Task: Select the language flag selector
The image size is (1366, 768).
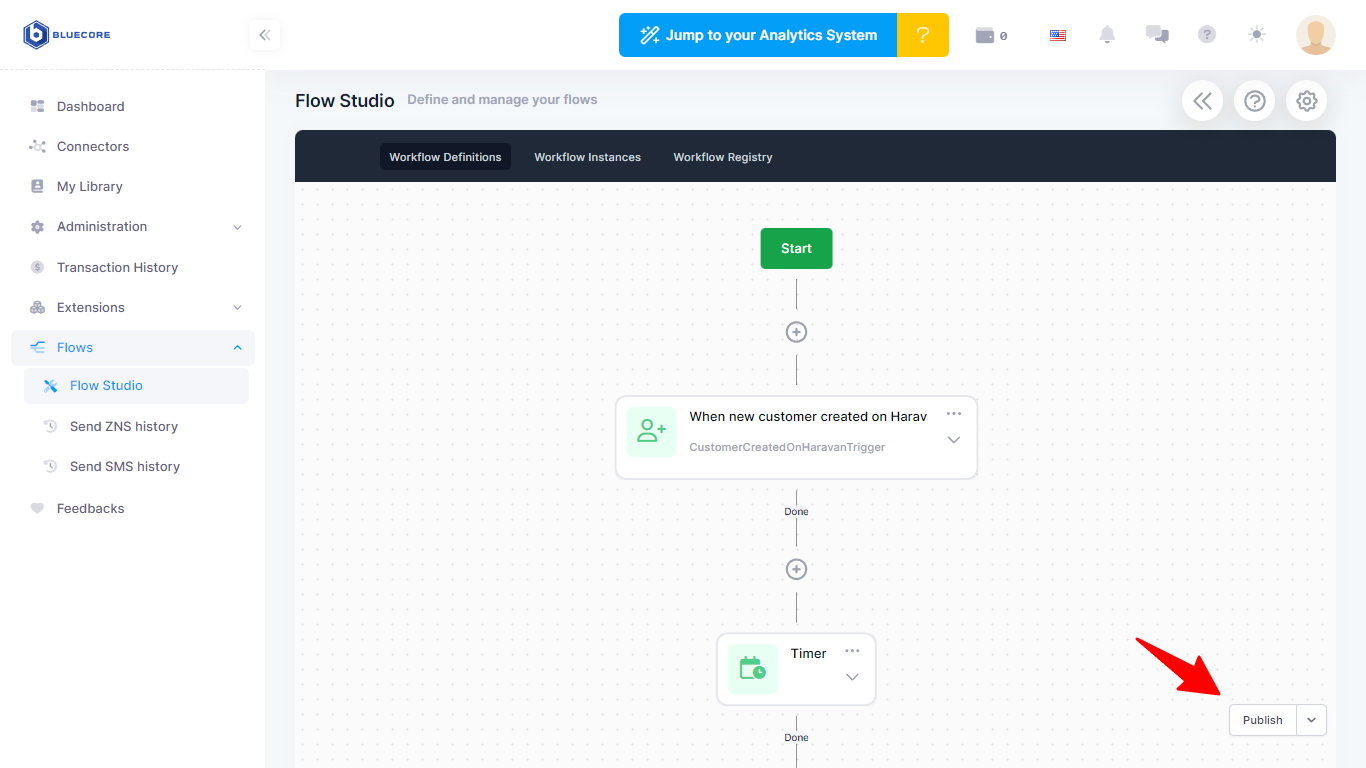Action: click(x=1057, y=35)
